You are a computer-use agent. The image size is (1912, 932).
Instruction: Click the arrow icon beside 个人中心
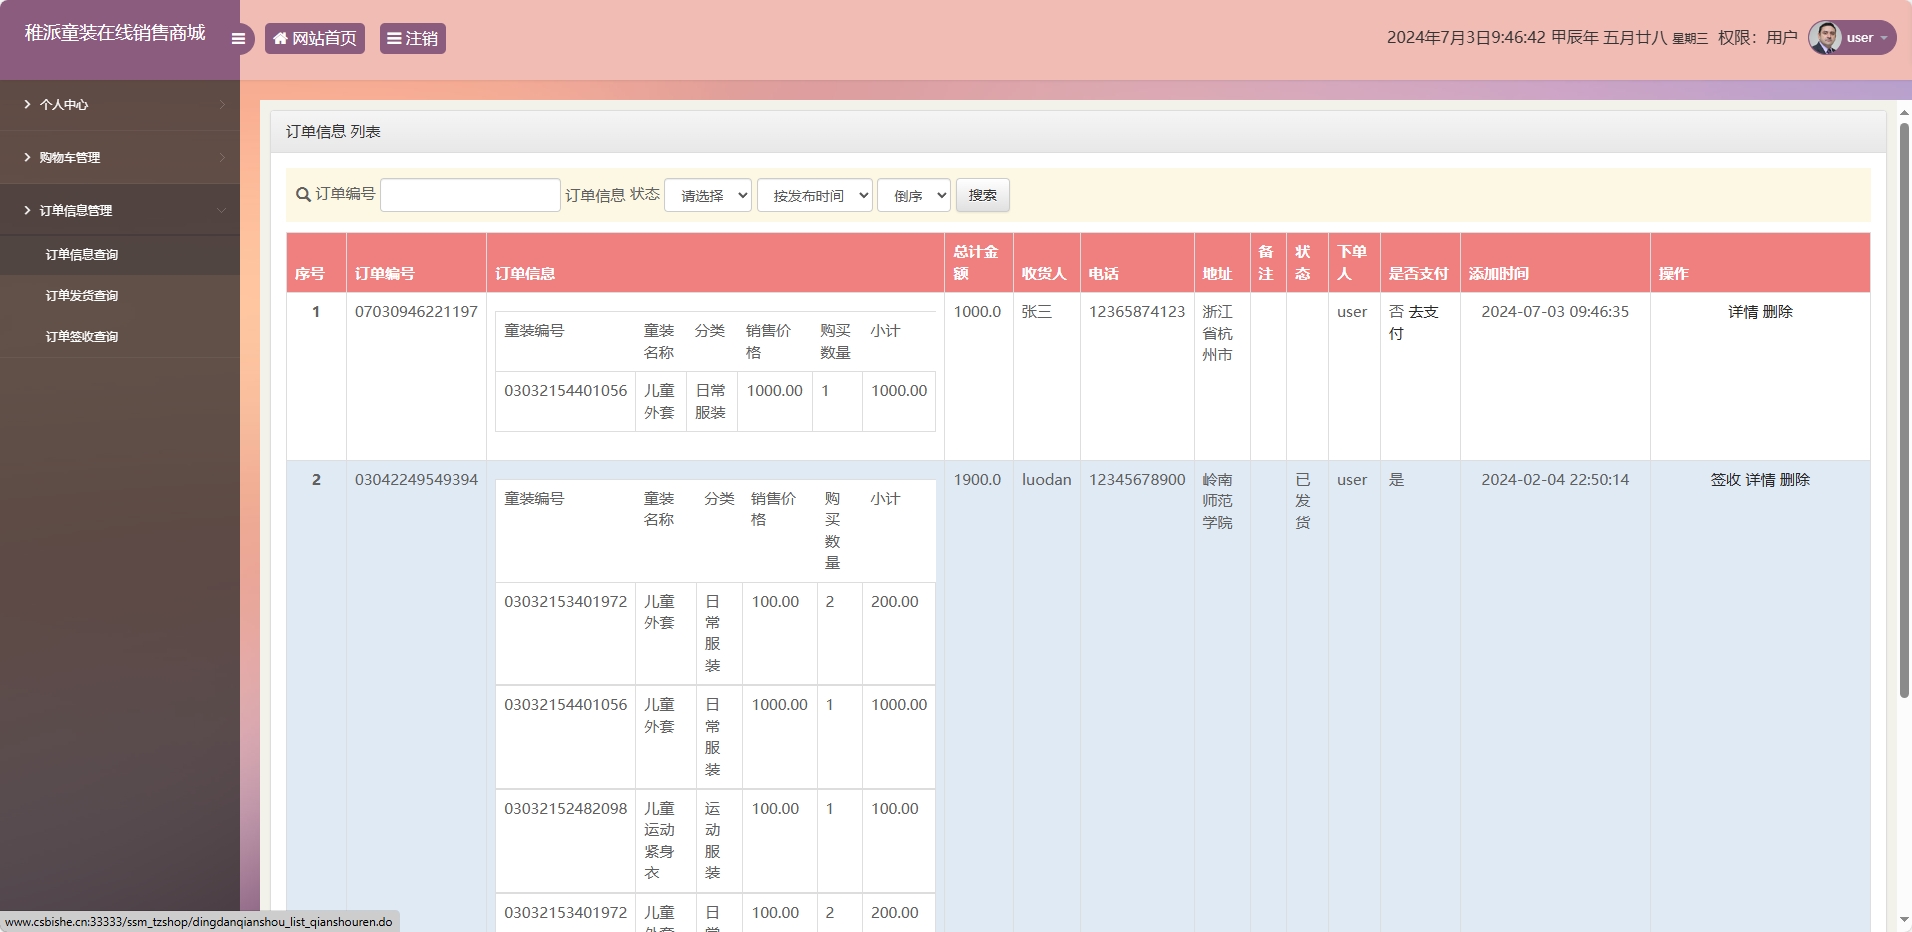[x=221, y=104]
